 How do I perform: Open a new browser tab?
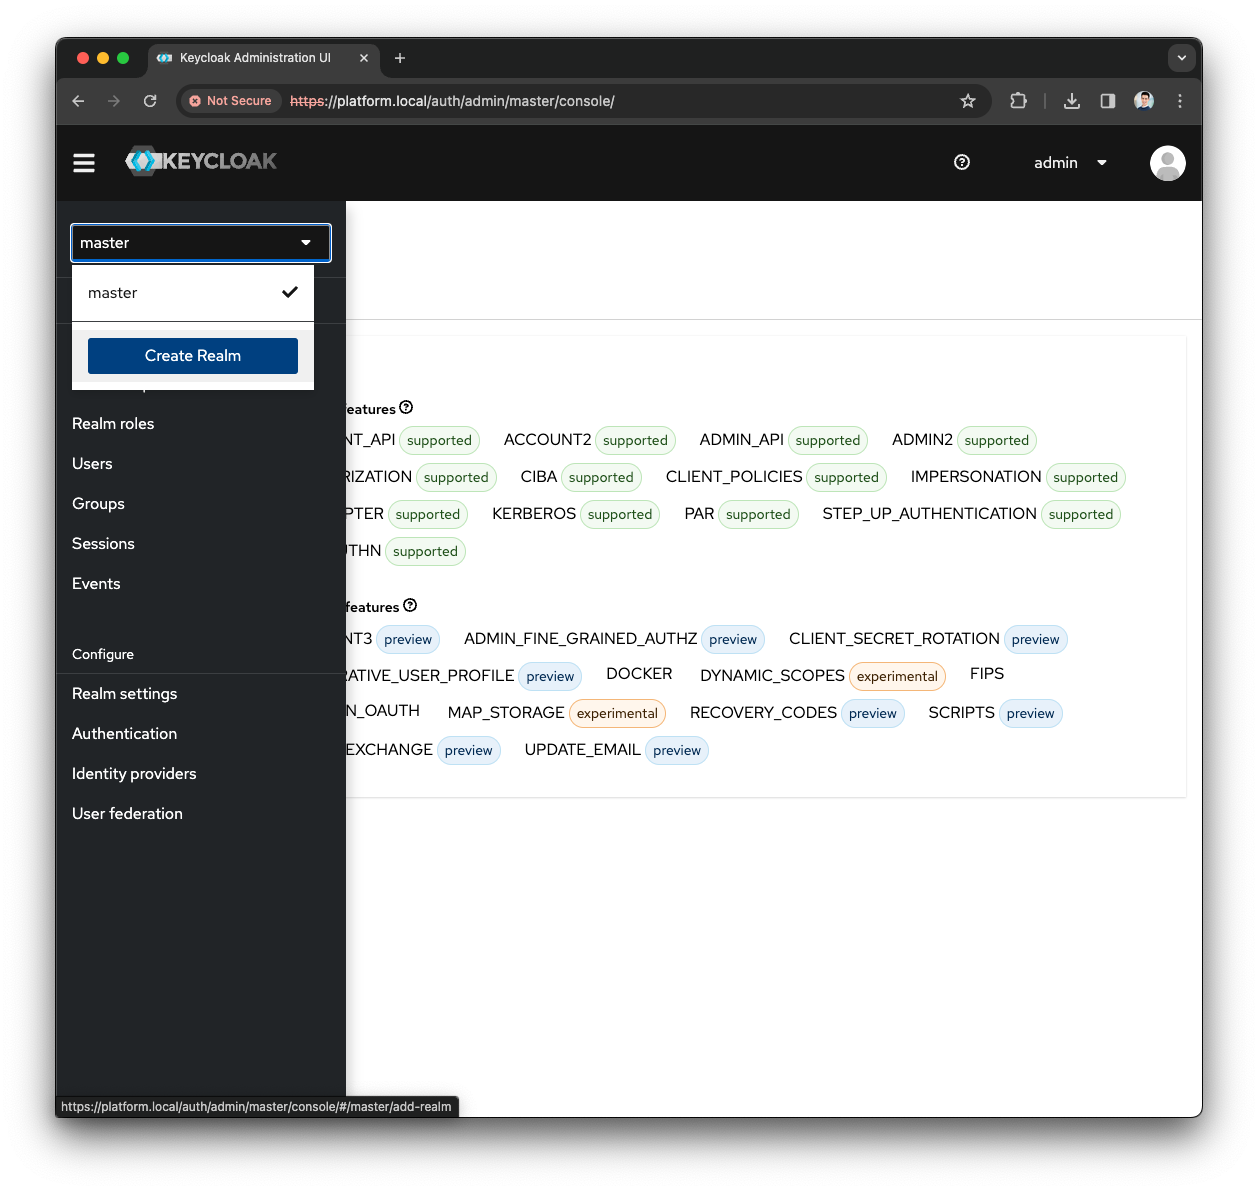click(x=400, y=58)
